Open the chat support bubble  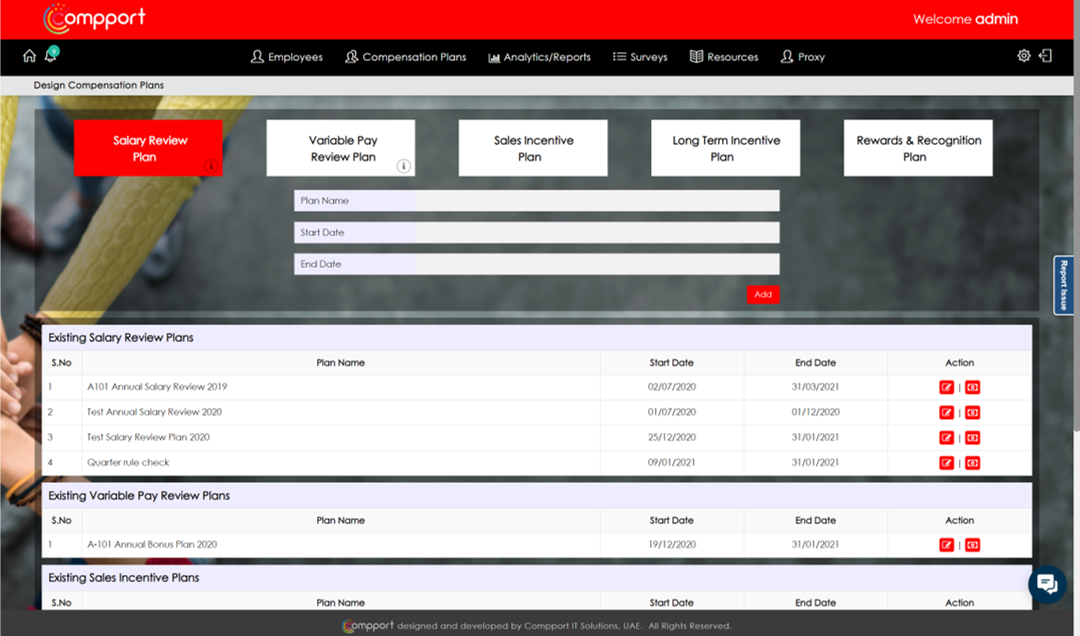(x=1046, y=584)
